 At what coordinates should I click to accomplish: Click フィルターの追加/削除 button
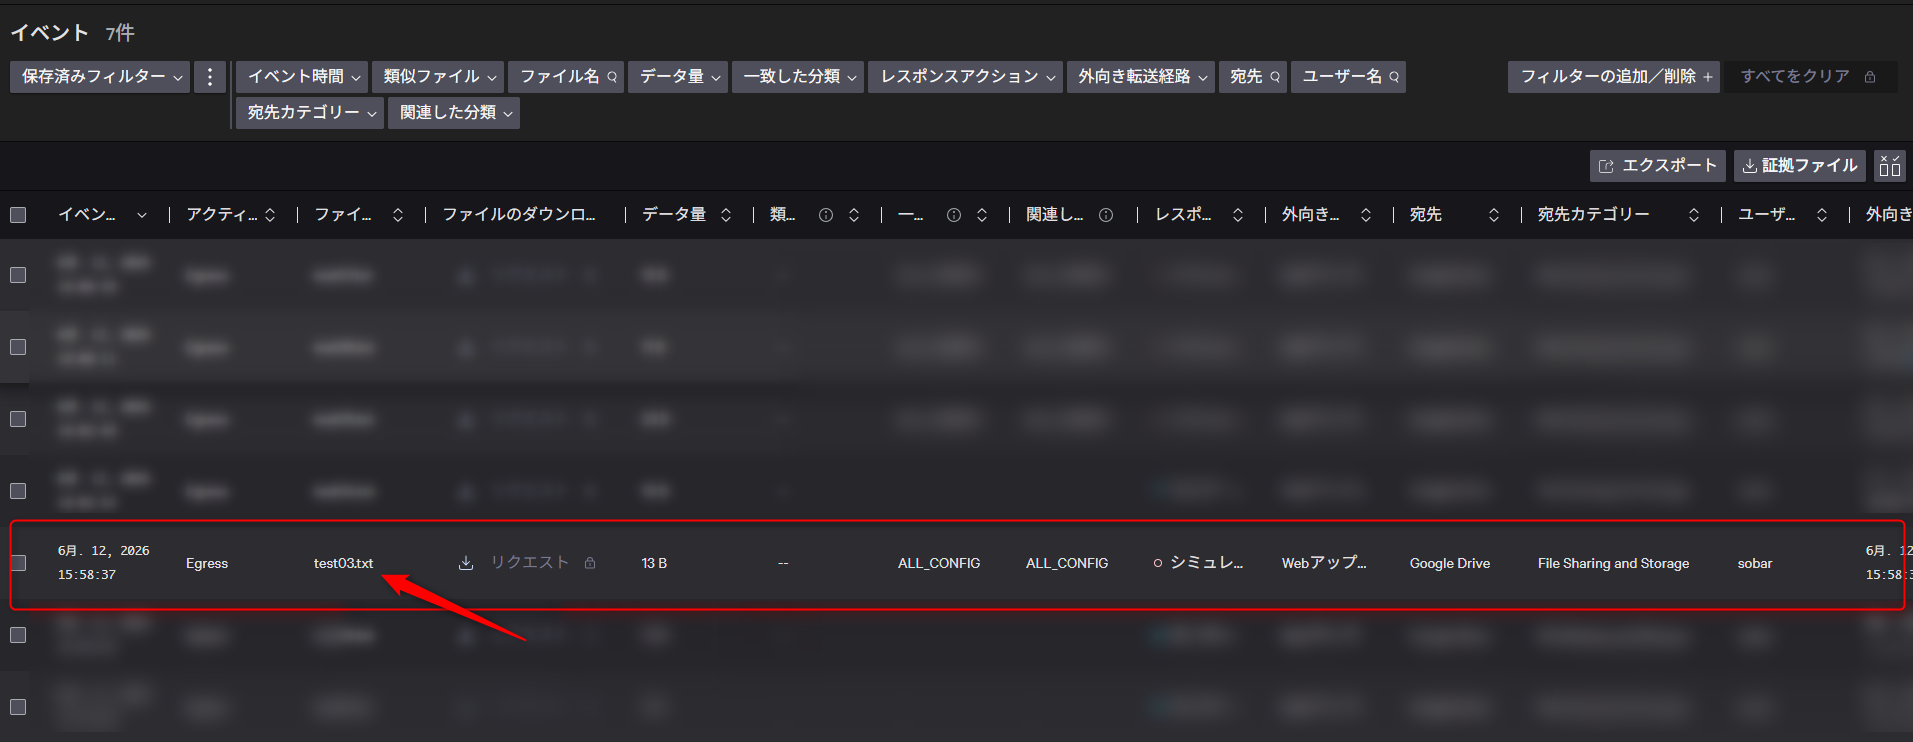(x=1614, y=77)
